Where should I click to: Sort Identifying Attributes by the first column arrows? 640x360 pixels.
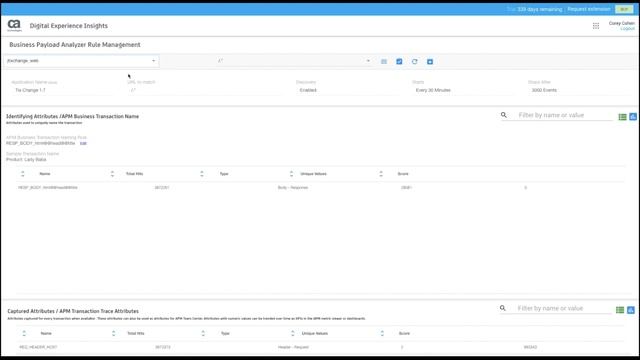[22, 174]
